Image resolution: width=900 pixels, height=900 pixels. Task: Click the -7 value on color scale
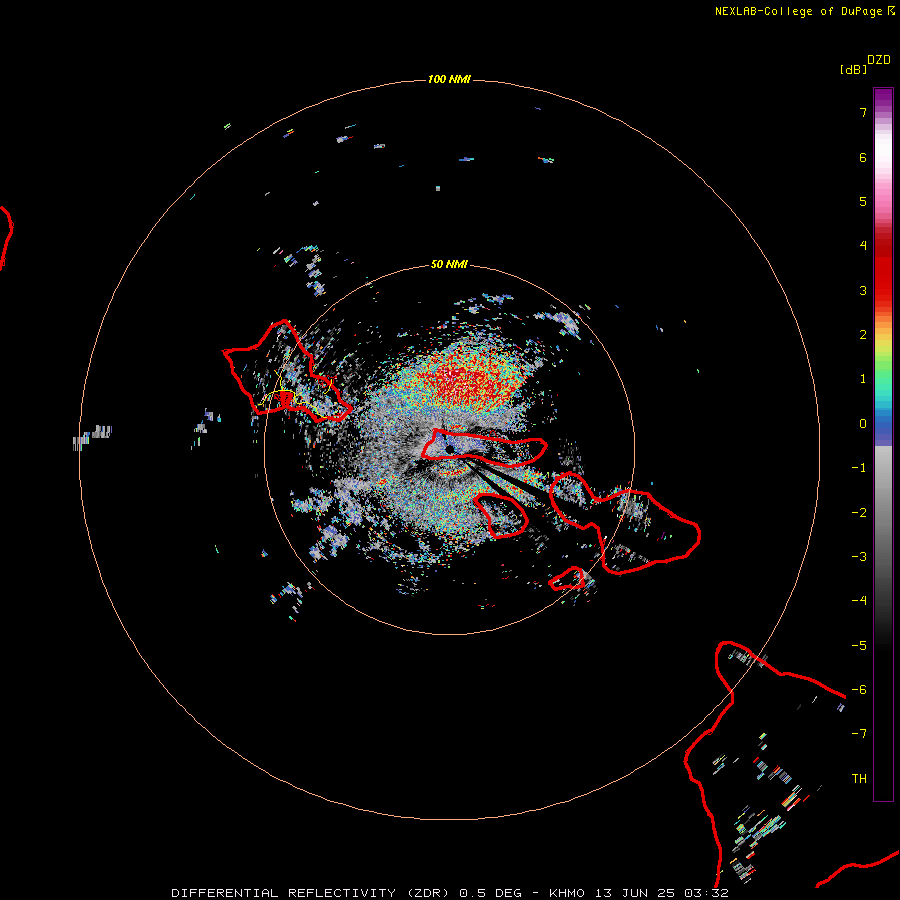pyautogui.click(x=859, y=734)
